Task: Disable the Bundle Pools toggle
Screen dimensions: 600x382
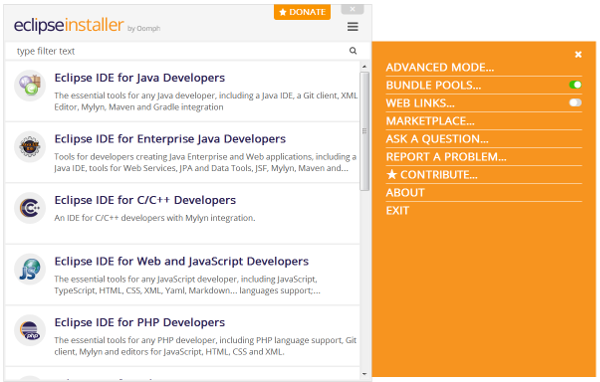Action: (575, 85)
